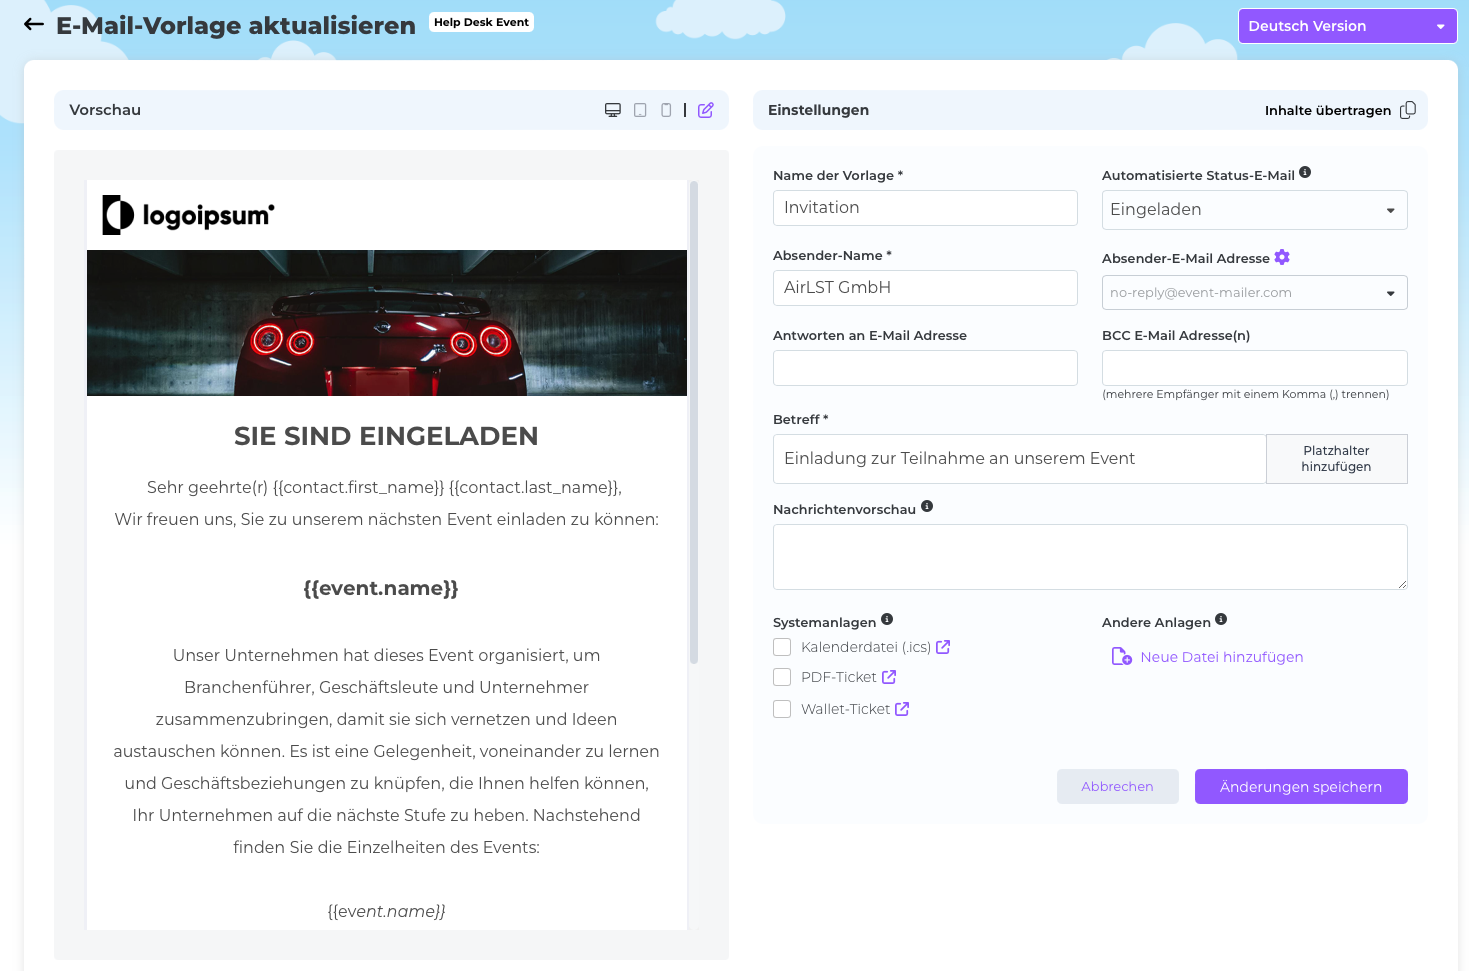Click the red car banner image
The height and width of the screenshot is (971, 1469).
[x=387, y=323]
